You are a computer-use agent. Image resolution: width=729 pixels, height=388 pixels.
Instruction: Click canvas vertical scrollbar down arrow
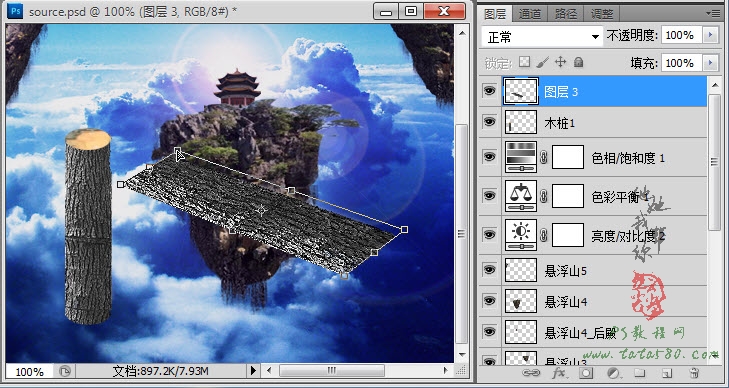pyautogui.click(x=461, y=355)
